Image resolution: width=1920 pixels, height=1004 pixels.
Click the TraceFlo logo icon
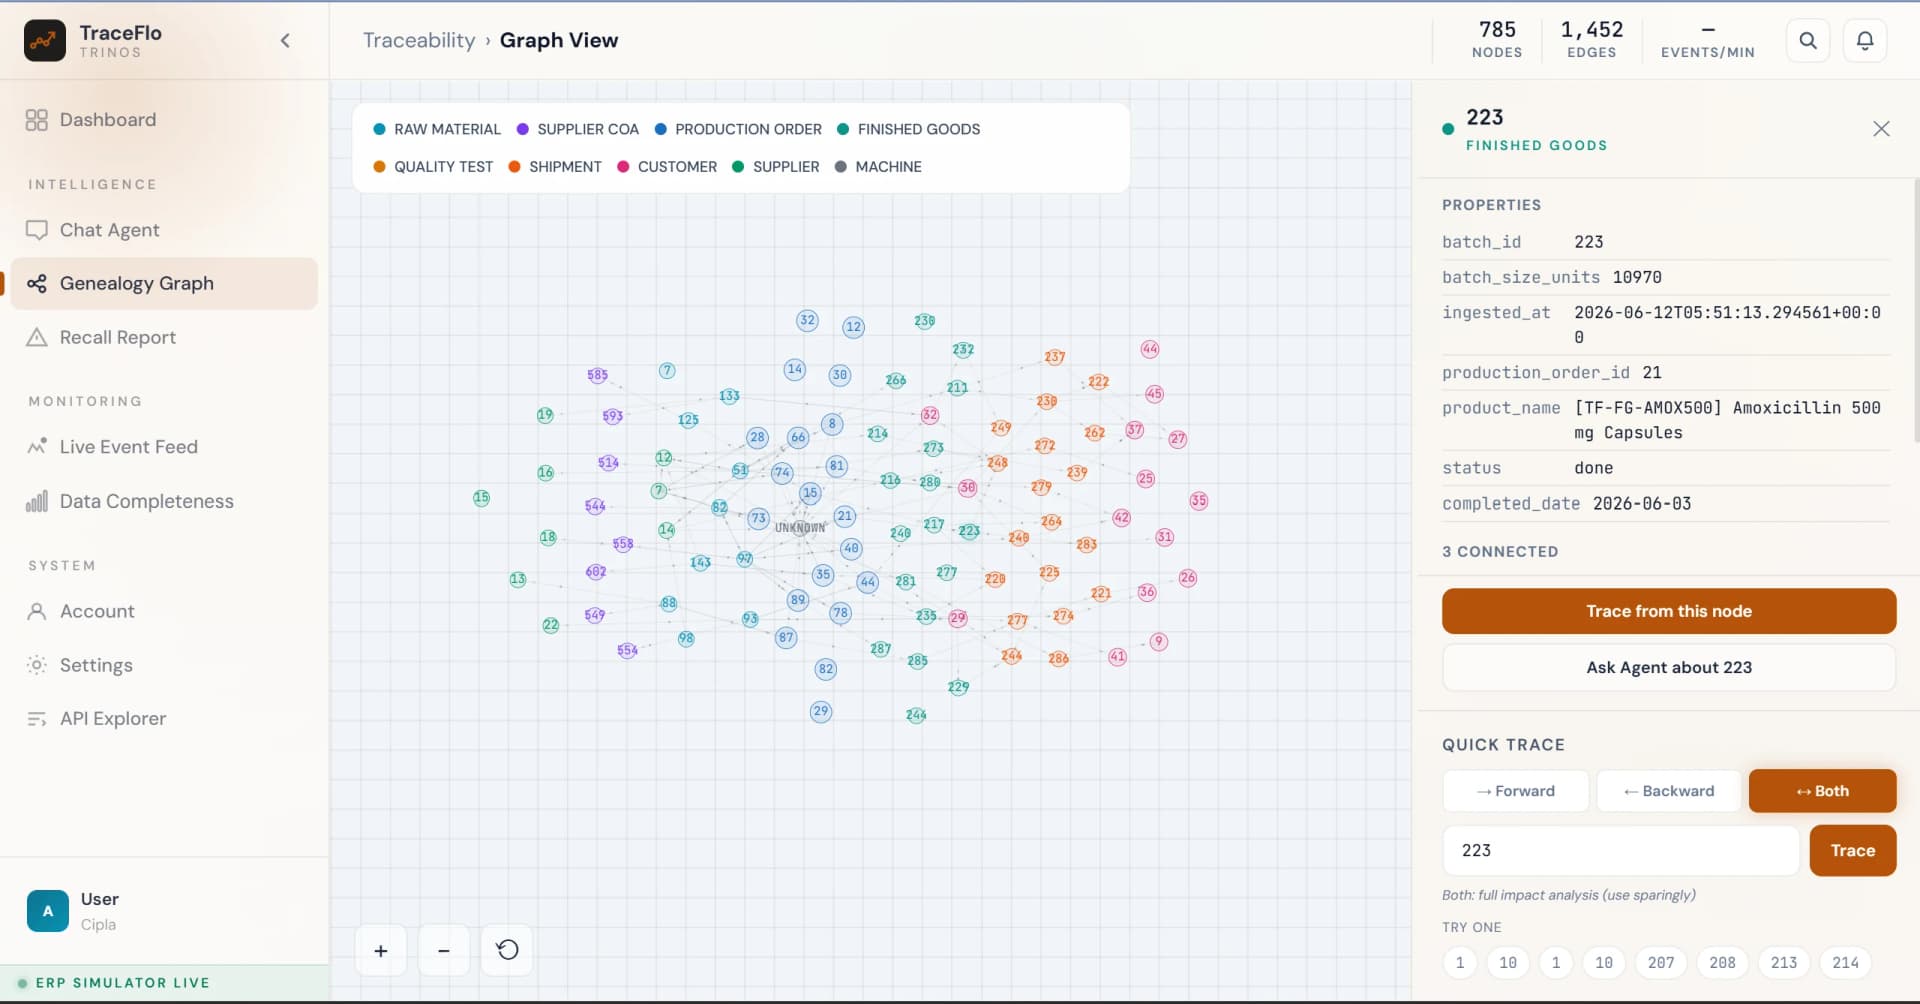click(x=45, y=41)
